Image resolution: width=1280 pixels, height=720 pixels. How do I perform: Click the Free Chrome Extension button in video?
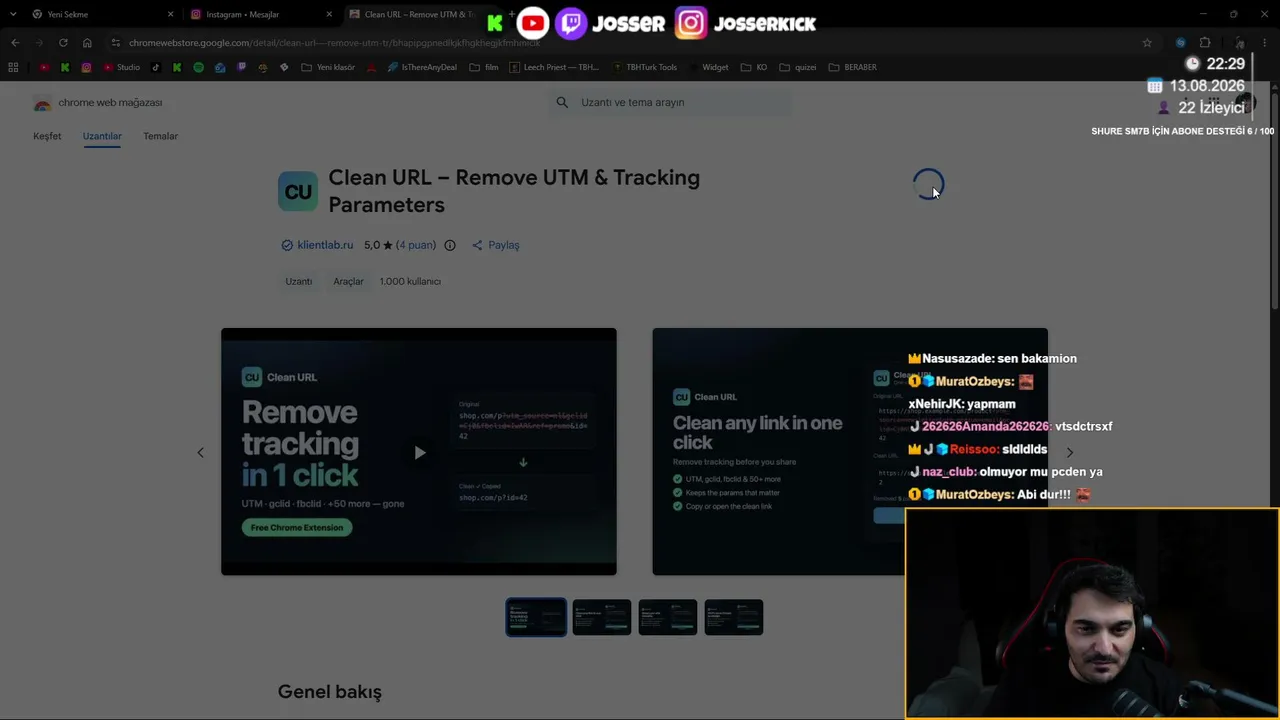click(x=297, y=527)
